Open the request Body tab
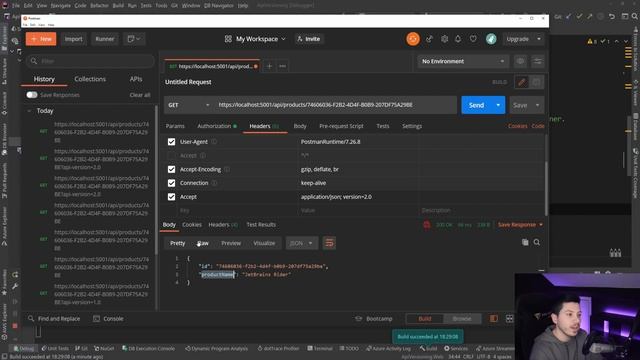Viewport: 640px width, 360px height. point(300,126)
